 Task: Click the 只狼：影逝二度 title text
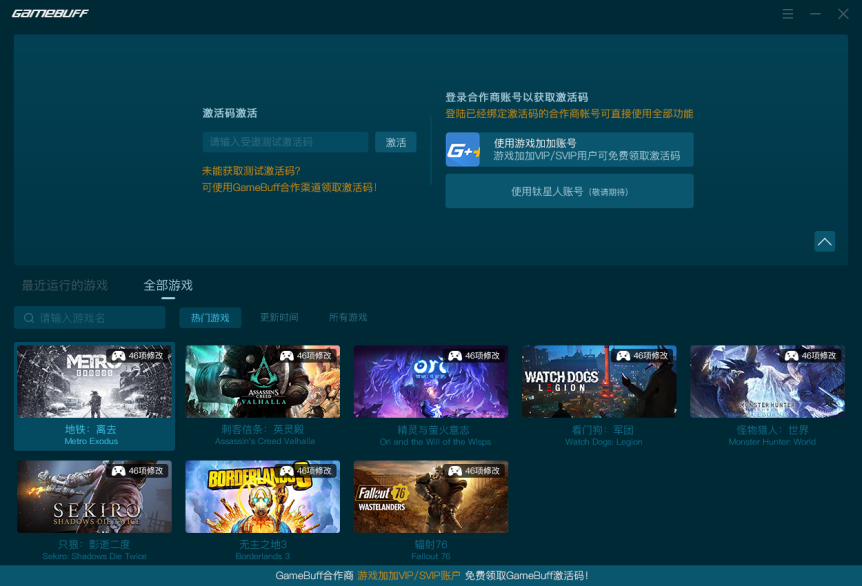click(94, 544)
